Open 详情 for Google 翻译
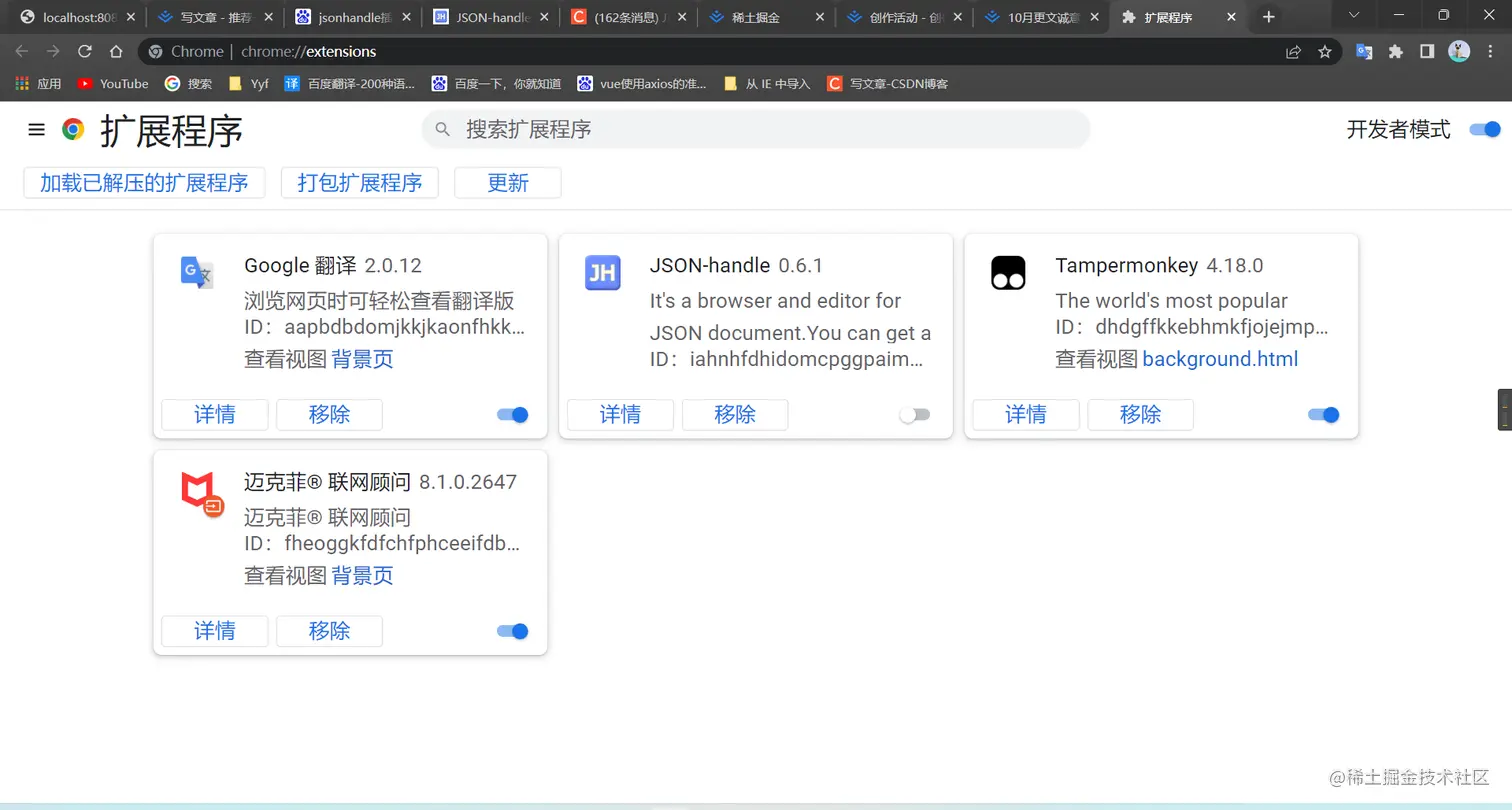Screen dimensions: 1512x810 (215, 415)
